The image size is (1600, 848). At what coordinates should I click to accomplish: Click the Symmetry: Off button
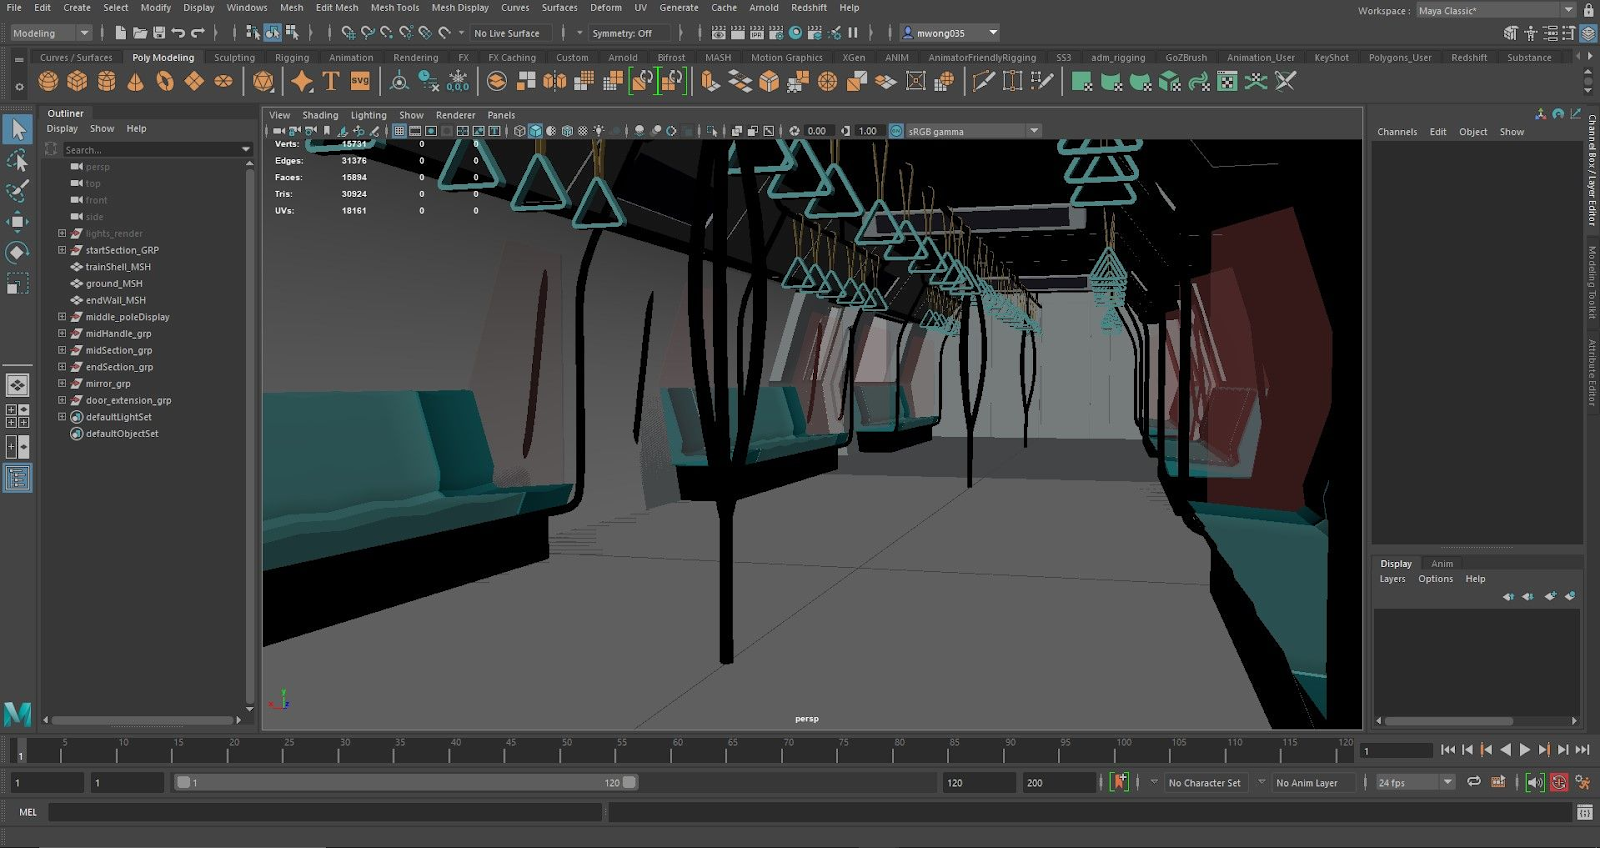622,33
